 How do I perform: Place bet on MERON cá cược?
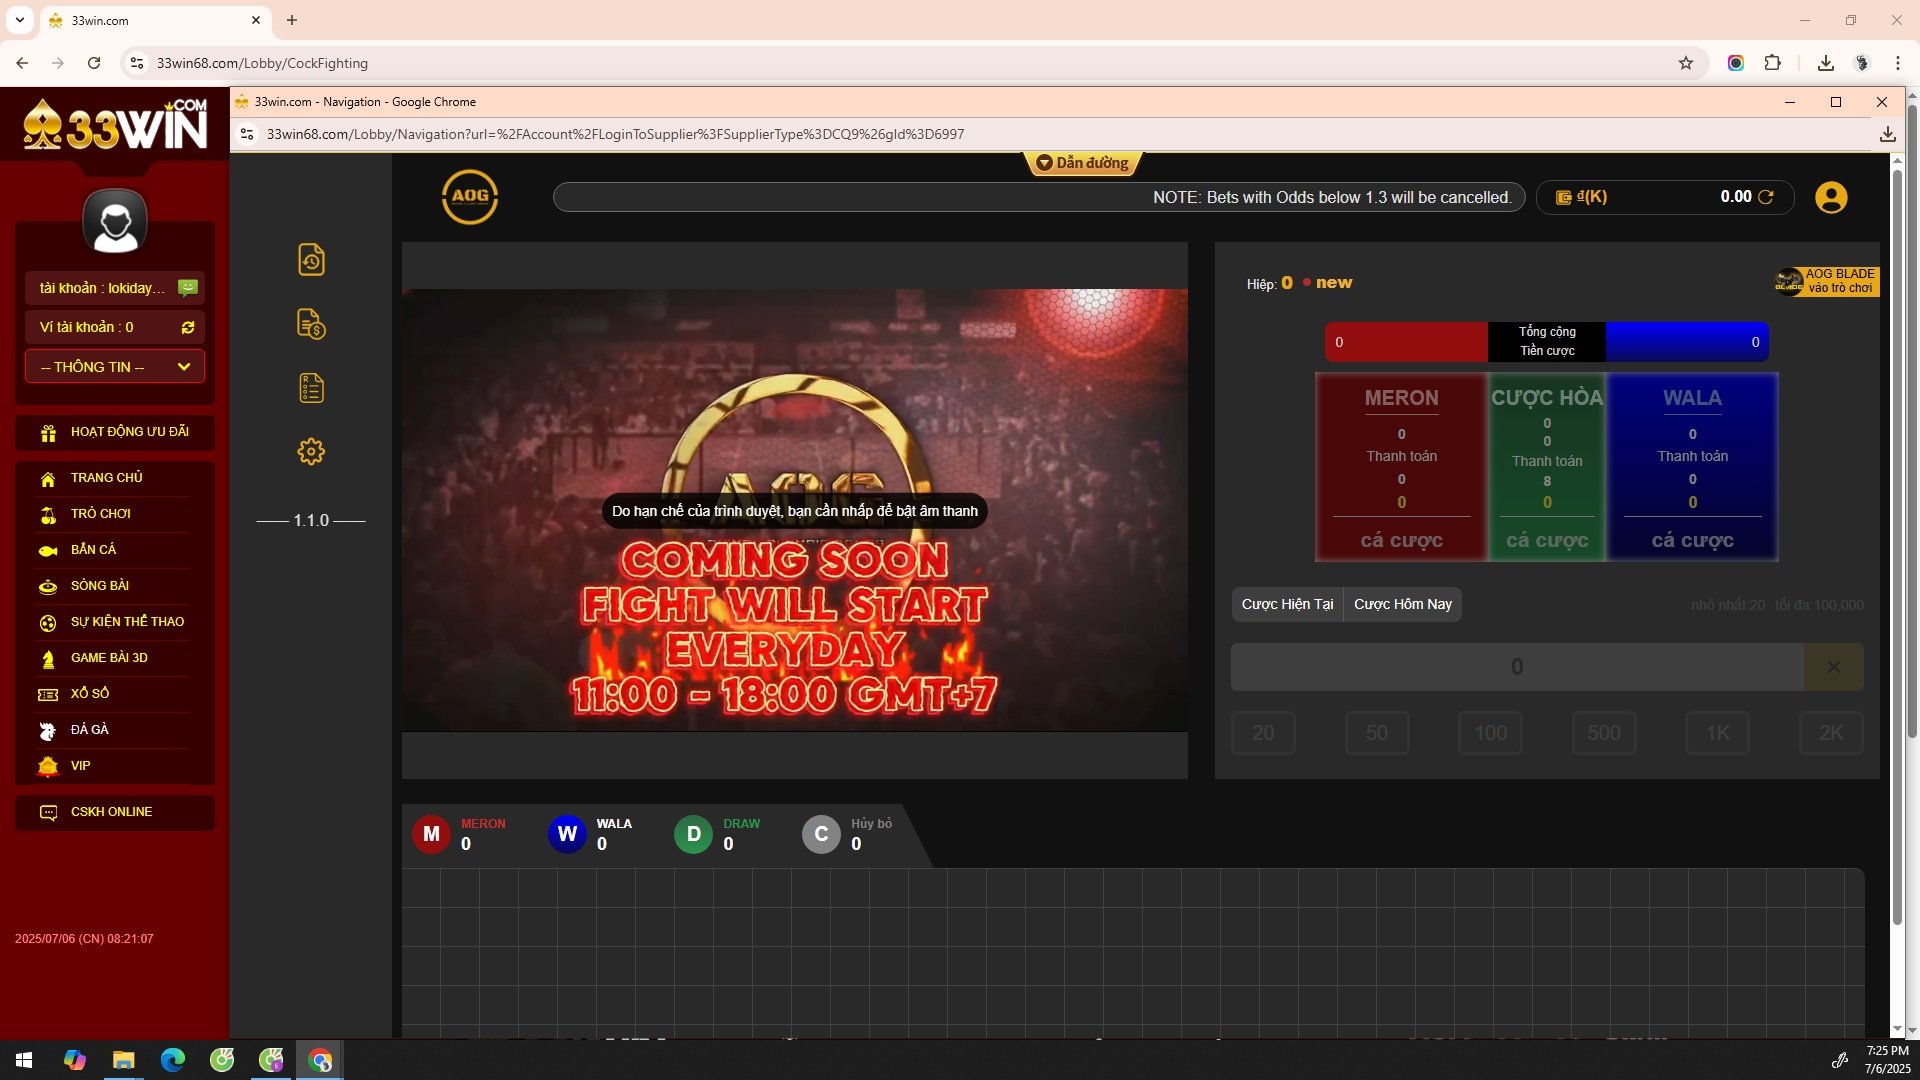coord(1401,541)
